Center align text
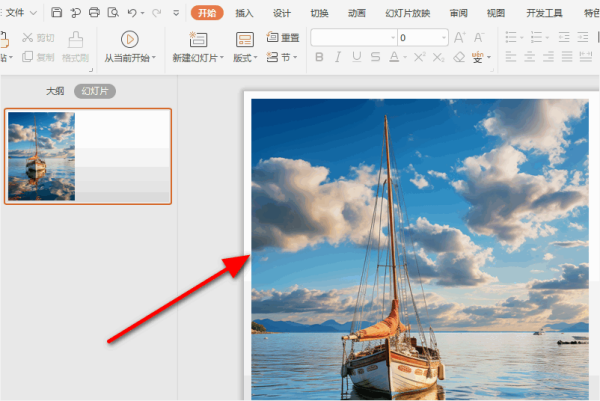The image size is (600, 401). [530, 57]
